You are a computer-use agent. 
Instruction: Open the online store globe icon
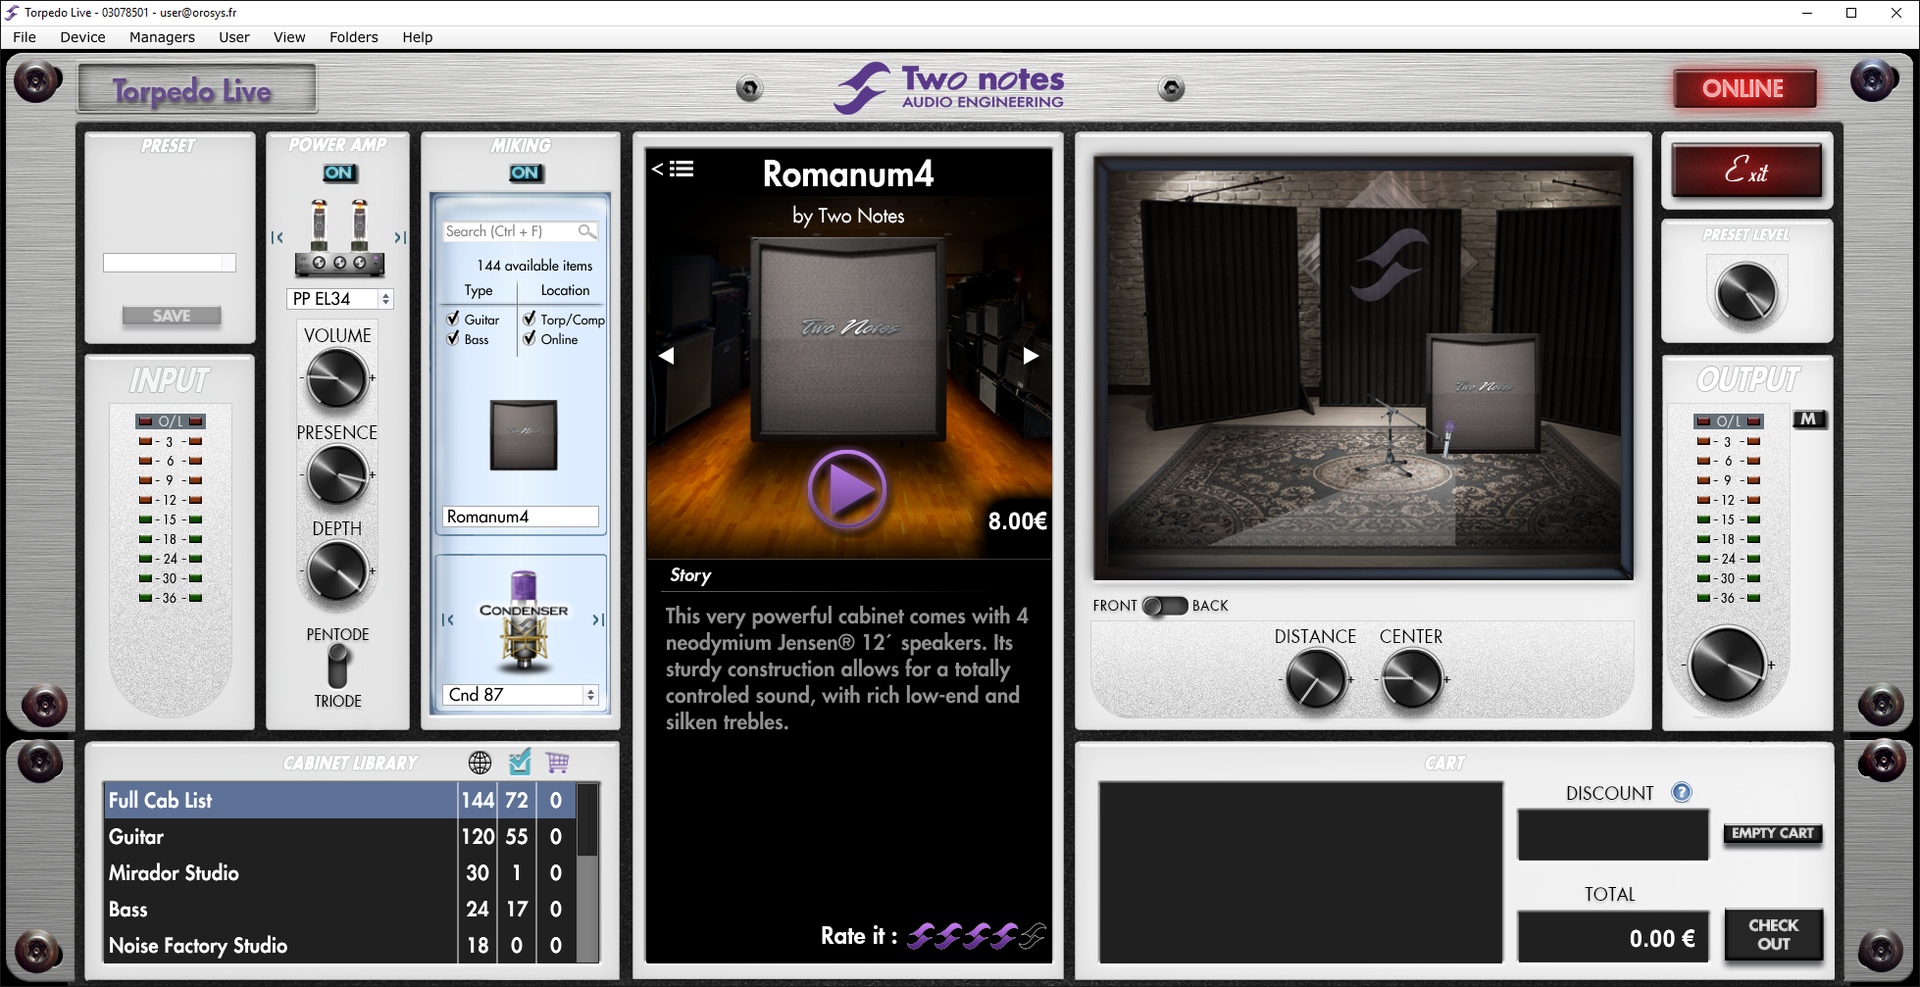click(x=480, y=763)
